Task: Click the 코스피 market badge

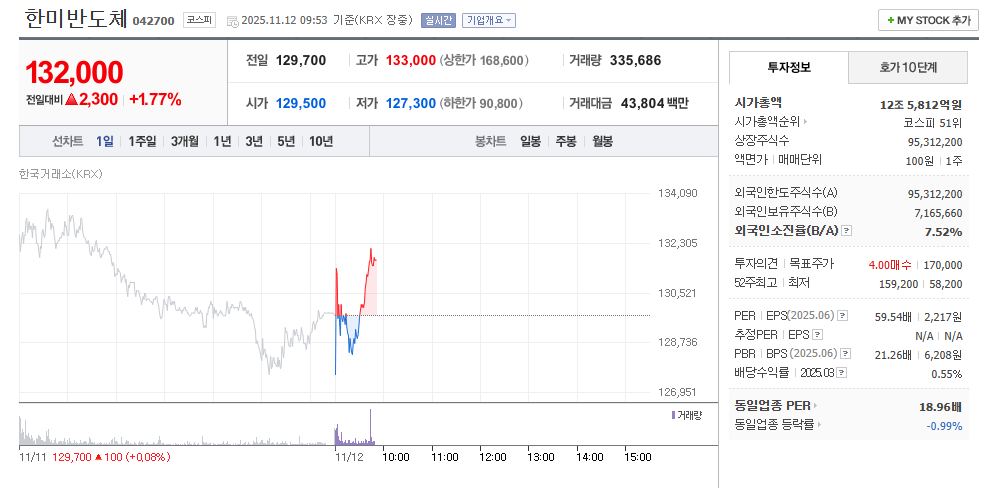Action: (x=199, y=20)
